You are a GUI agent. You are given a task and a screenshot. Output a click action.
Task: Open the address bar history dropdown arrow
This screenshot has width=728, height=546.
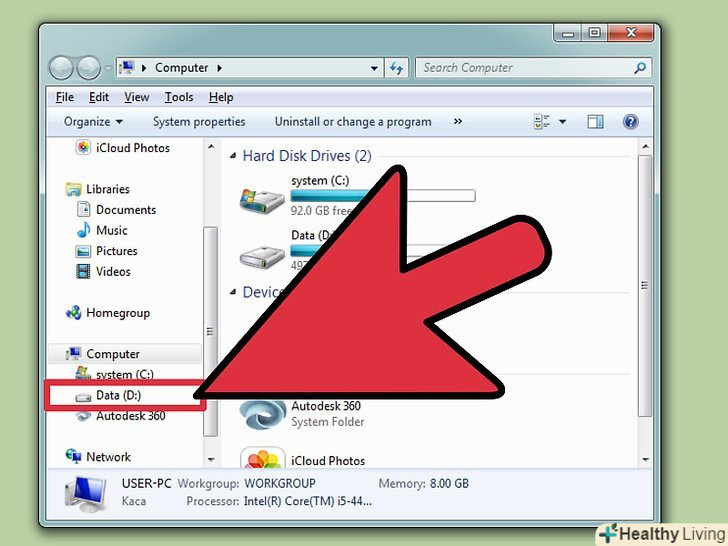coord(374,68)
